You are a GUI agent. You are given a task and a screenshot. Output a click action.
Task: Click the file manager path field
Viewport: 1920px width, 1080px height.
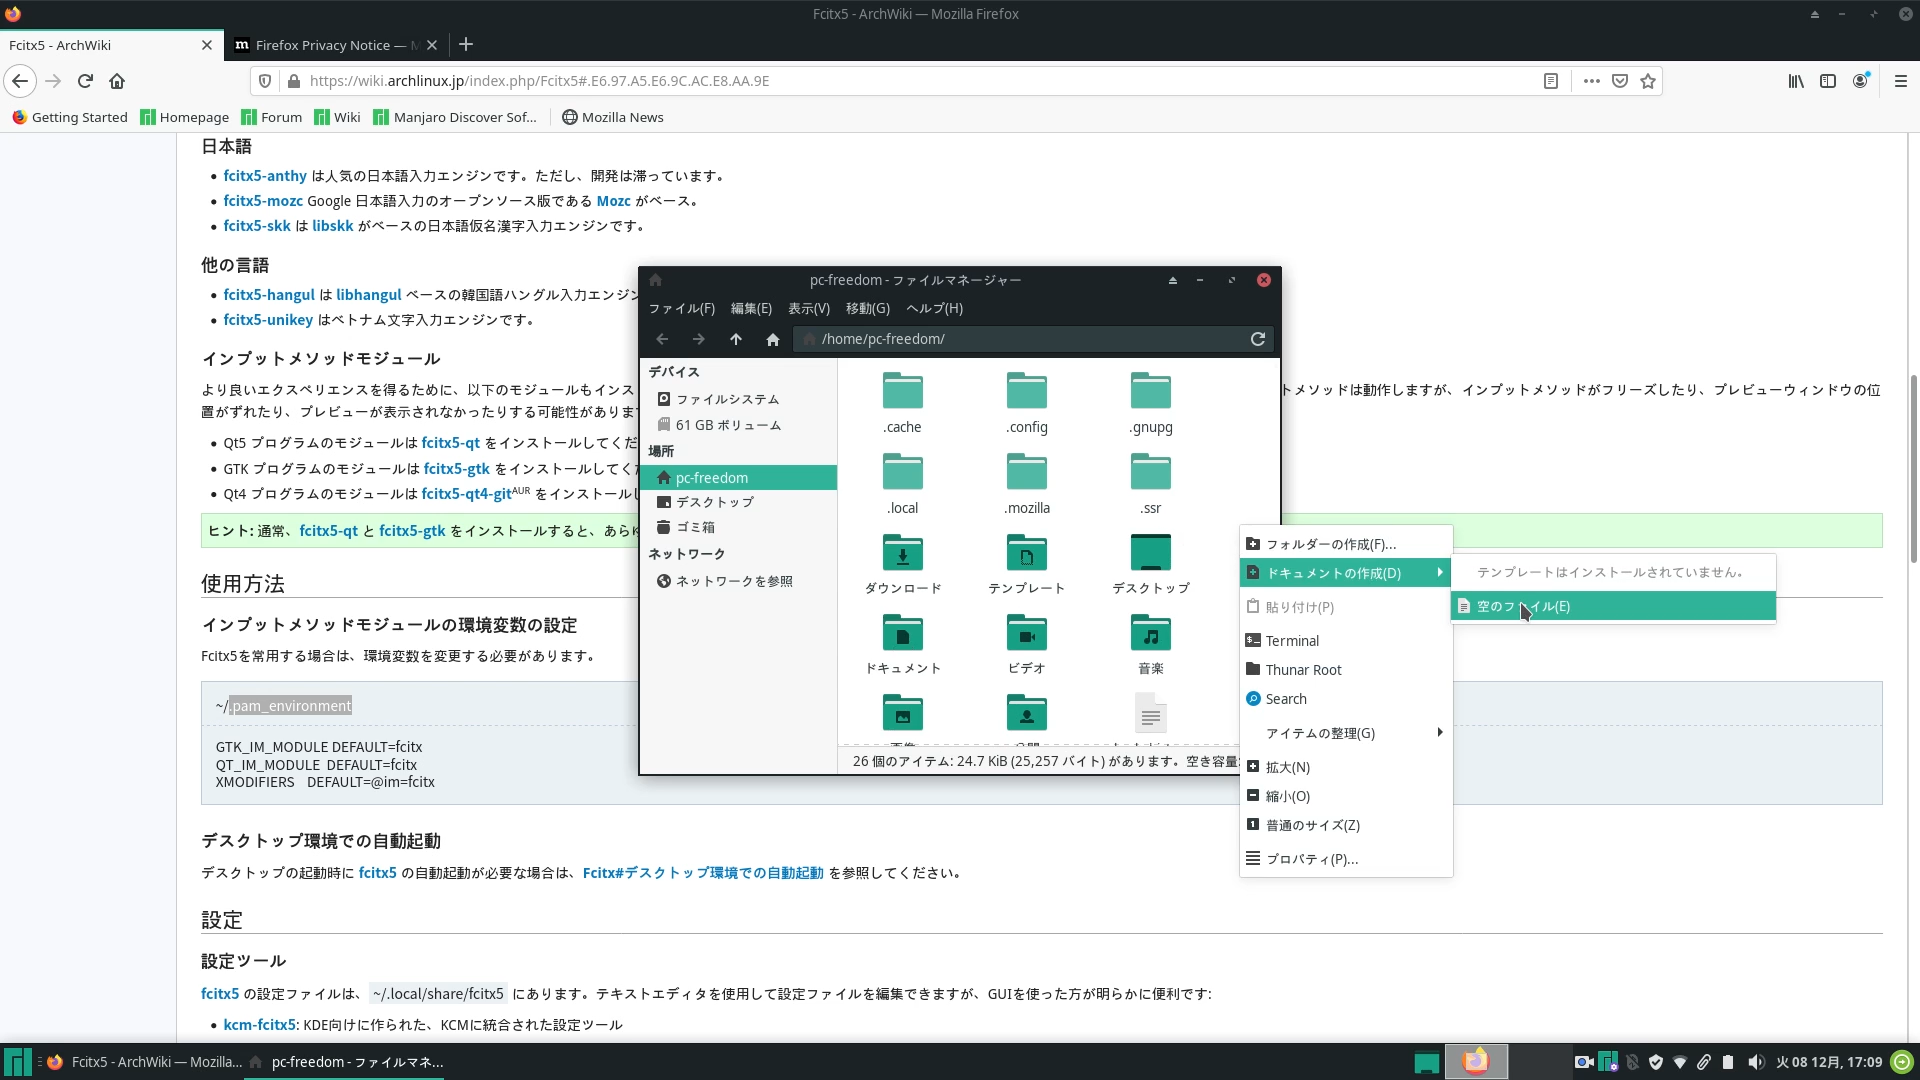[1020, 339]
